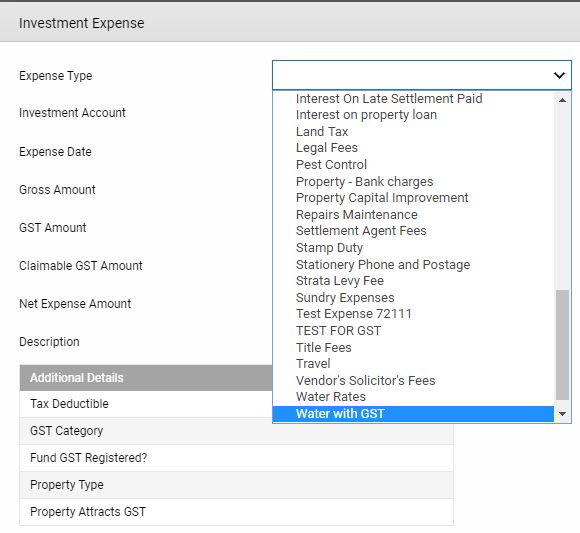Click the 'Property Attracts GST' row
This screenshot has width=580, height=533.
[236, 512]
